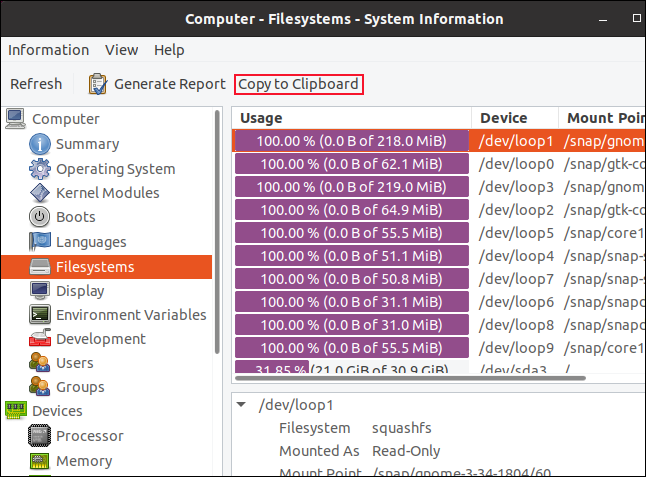Open the View menu
Screen dimensions: 646x477
pyautogui.click(x=121, y=50)
